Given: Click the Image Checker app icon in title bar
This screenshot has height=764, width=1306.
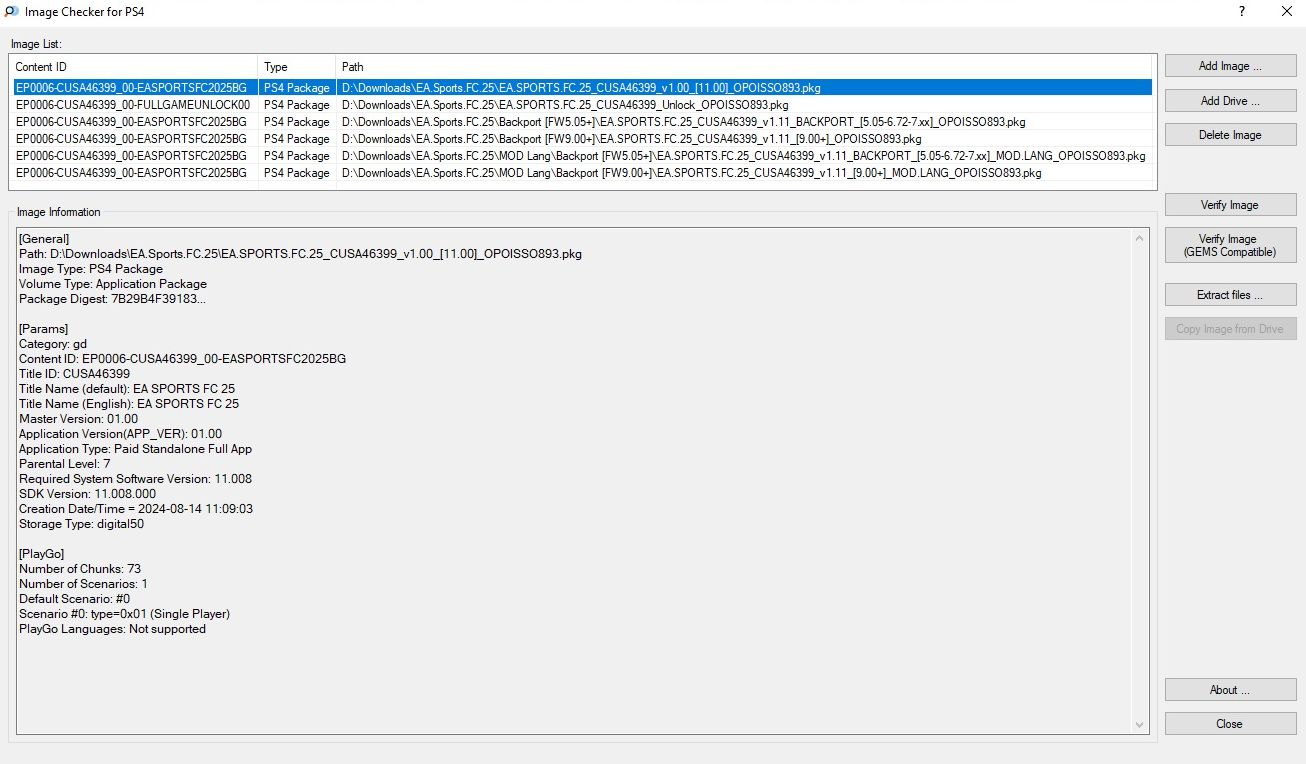Looking at the screenshot, I should pyautogui.click(x=12, y=12).
